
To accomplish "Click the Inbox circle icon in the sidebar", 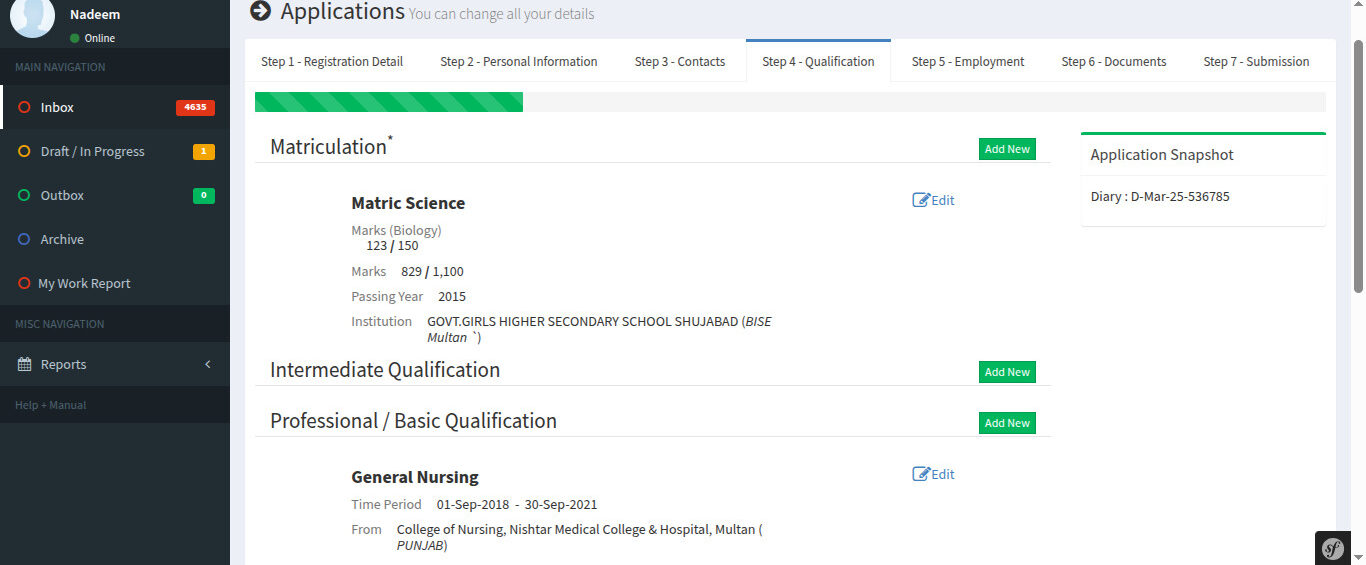I will tap(24, 107).
